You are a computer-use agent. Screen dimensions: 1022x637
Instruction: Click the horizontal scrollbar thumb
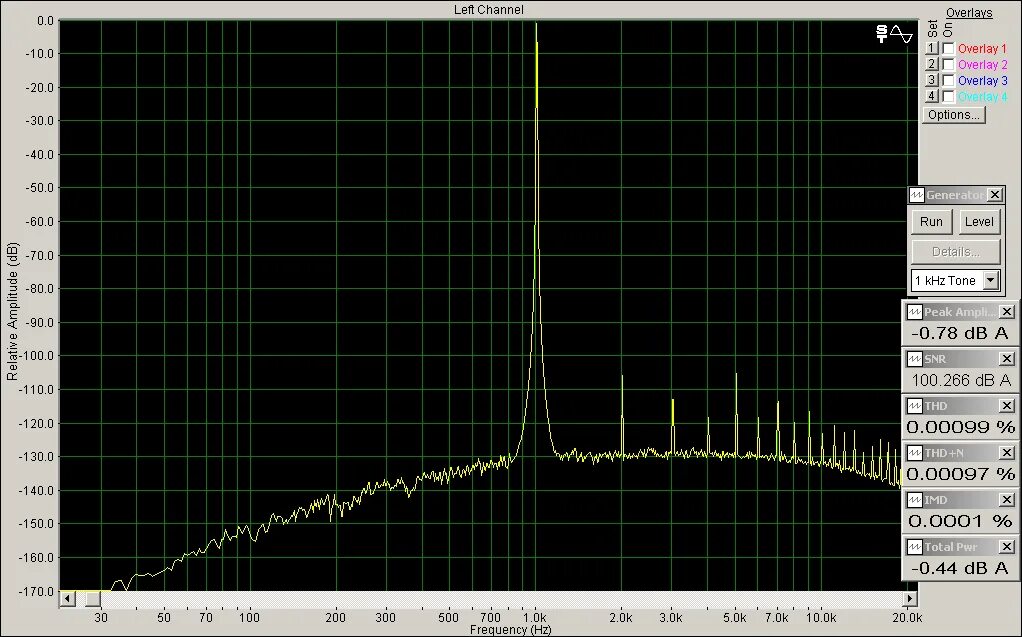pyautogui.click(x=93, y=599)
